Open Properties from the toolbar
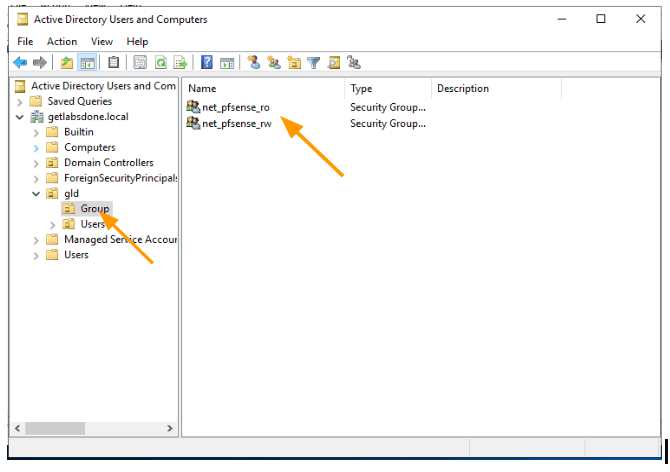Image resolution: width=670 pixels, height=472 pixels. [140, 63]
